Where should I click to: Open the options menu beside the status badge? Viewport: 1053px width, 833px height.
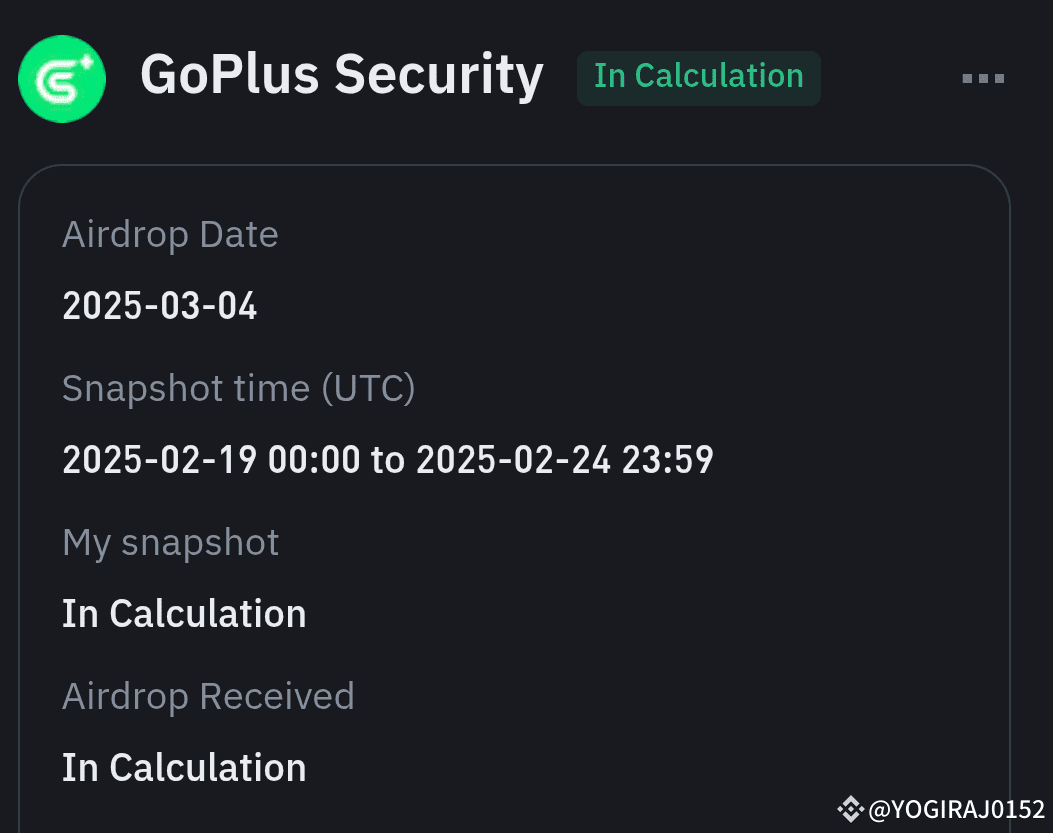click(983, 78)
